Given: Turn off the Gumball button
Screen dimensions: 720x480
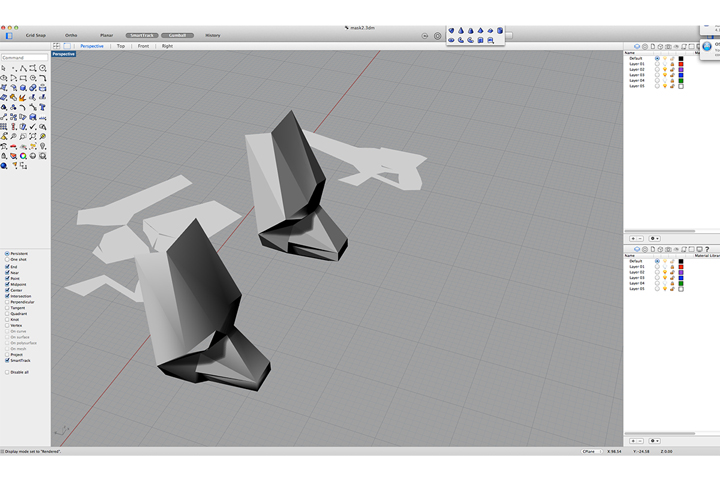Looking at the screenshot, I should [177, 35].
